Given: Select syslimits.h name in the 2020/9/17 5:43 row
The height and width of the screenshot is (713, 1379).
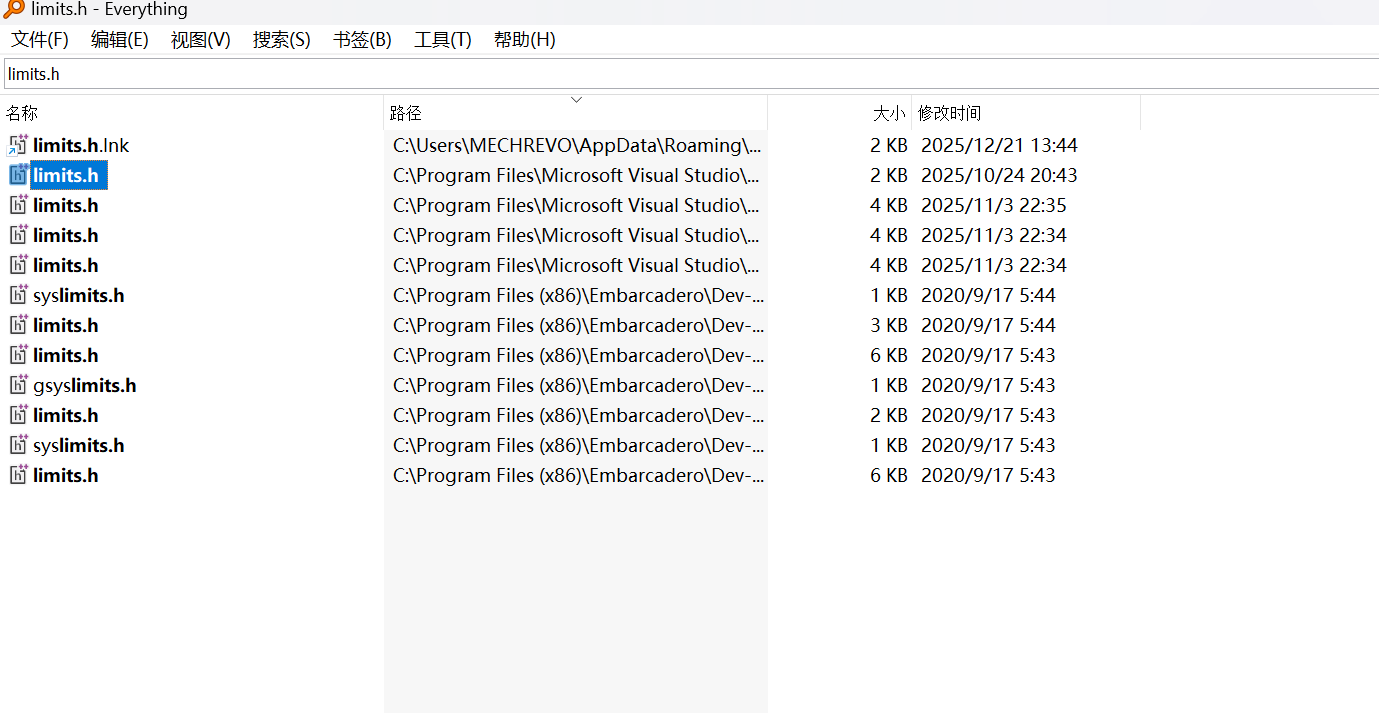Looking at the screenshot, I should pyautogui.click(x=79, y=445).
